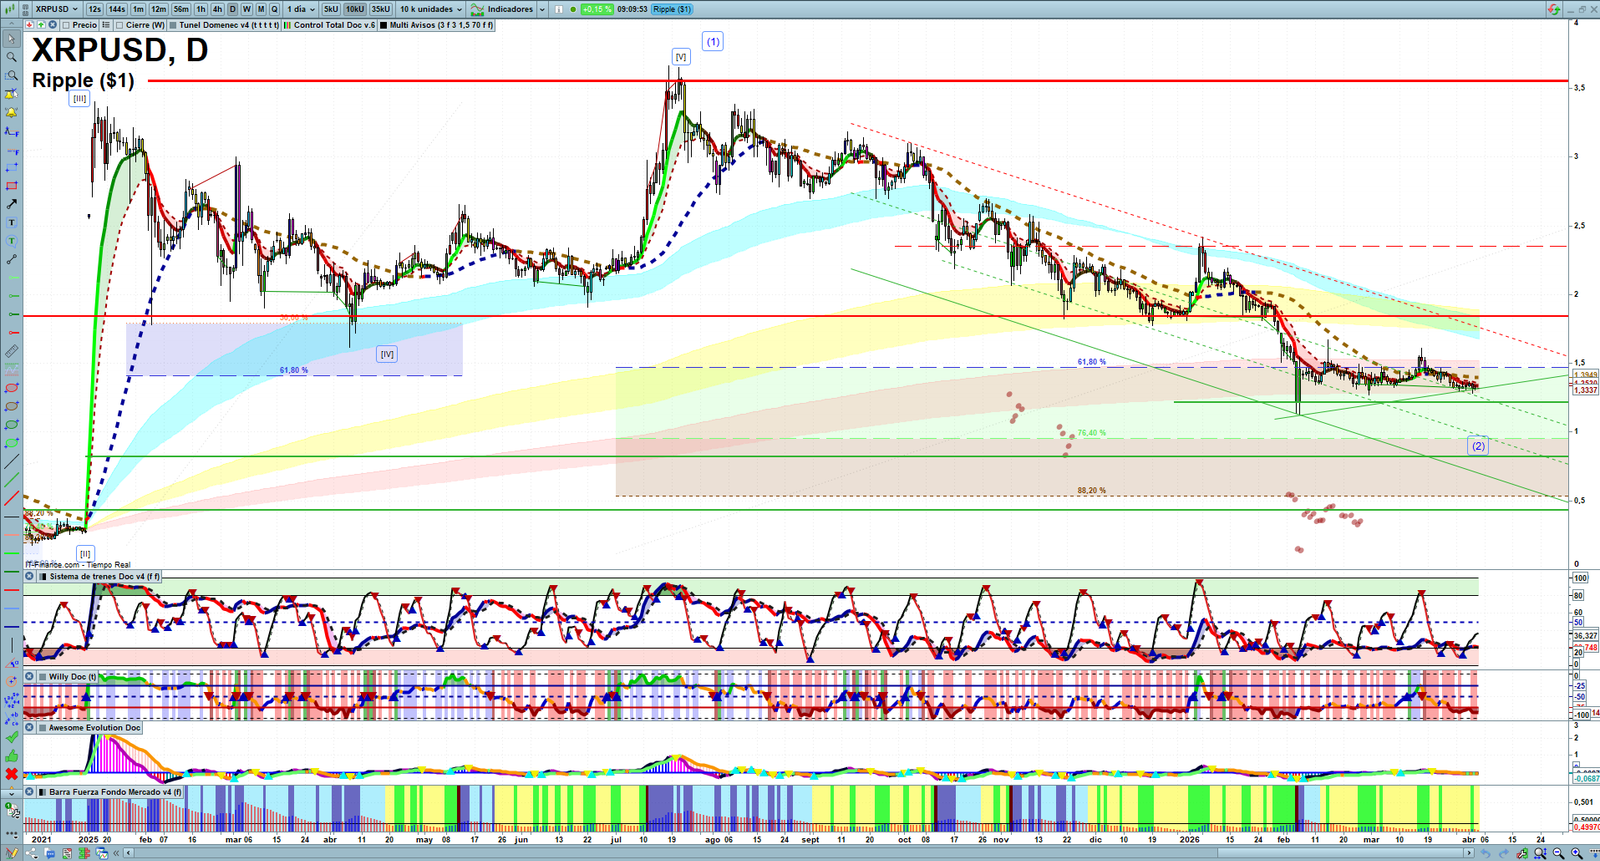Select the text T tool
This screenshot has height=861, width=1600.
11,223
